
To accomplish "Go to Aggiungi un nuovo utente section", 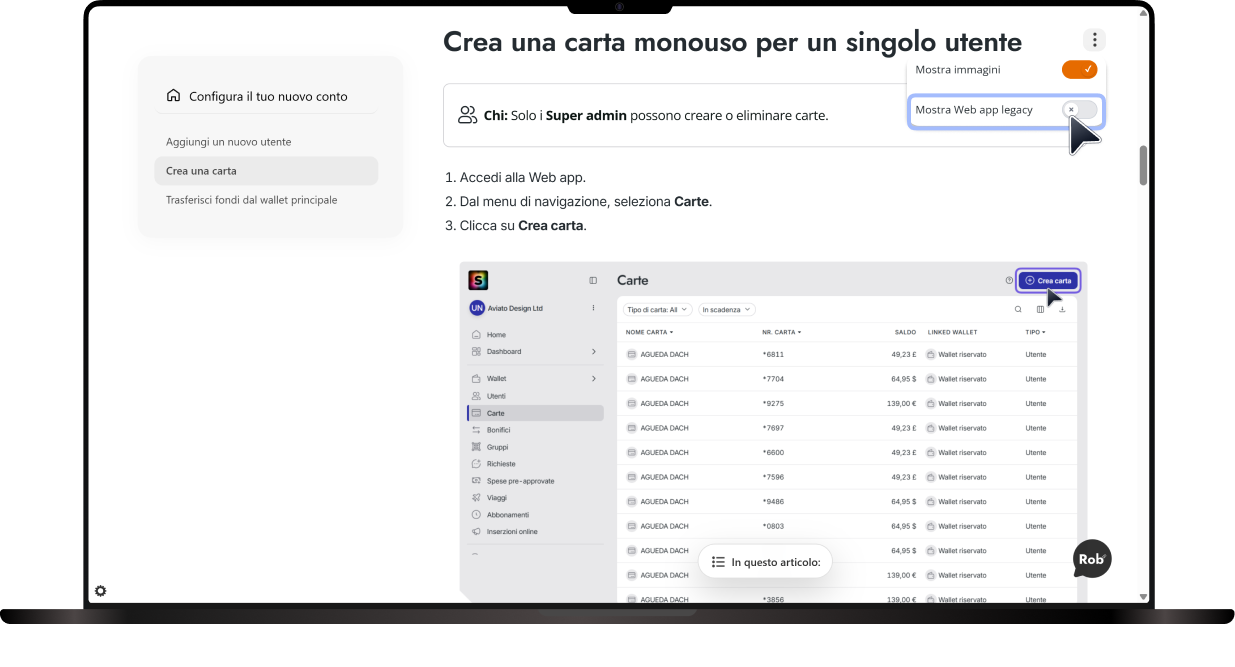I will click(229, 142).
